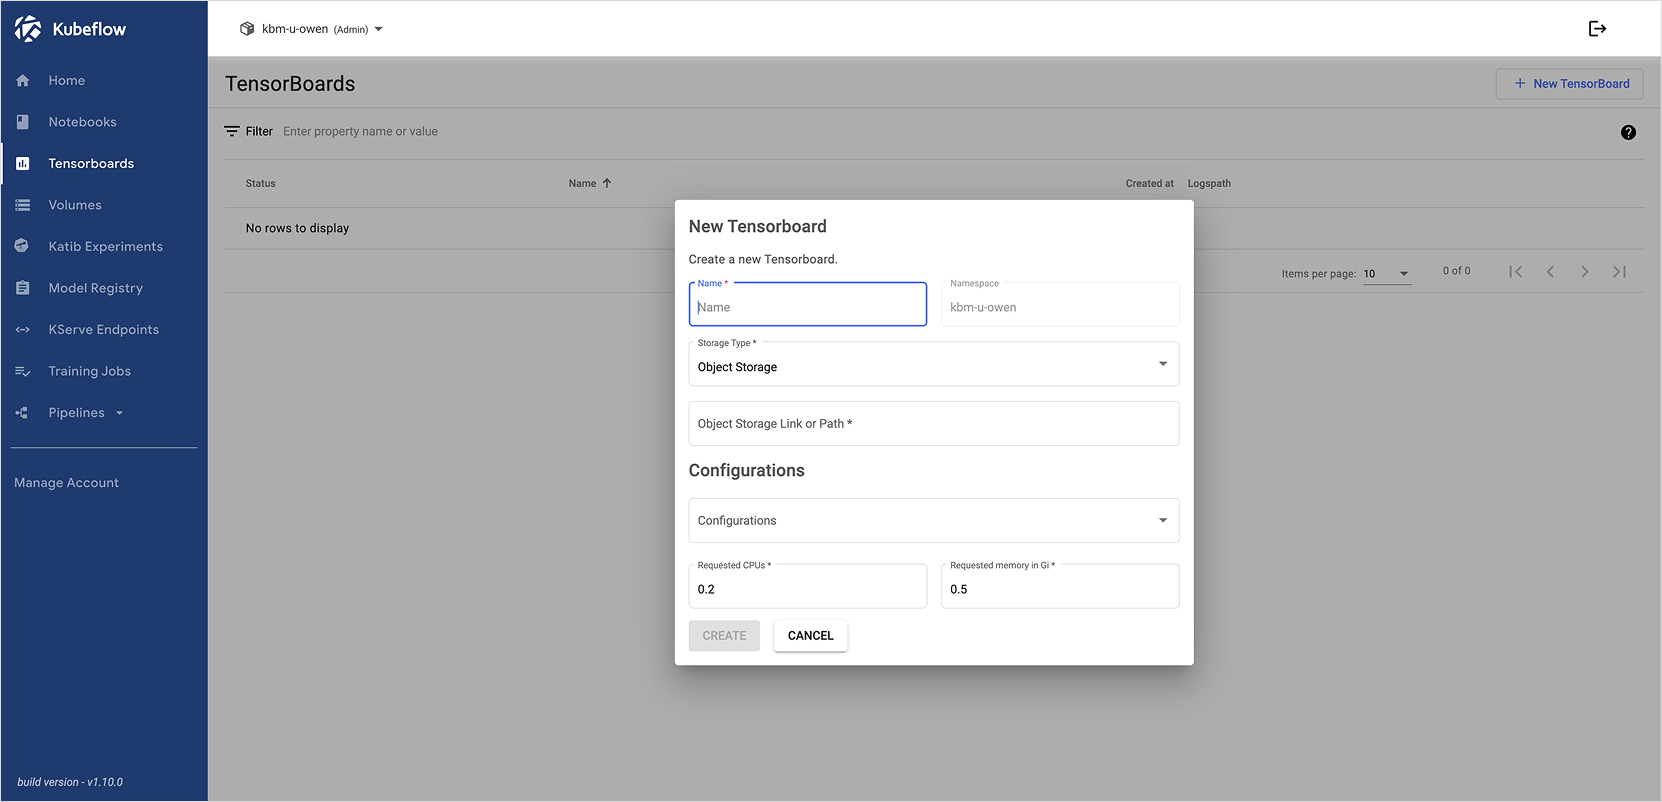The height and width of the screenshot is (802, 1662).
Task: Click the New TensorBoard button
Action: (x=1570, y=84)
